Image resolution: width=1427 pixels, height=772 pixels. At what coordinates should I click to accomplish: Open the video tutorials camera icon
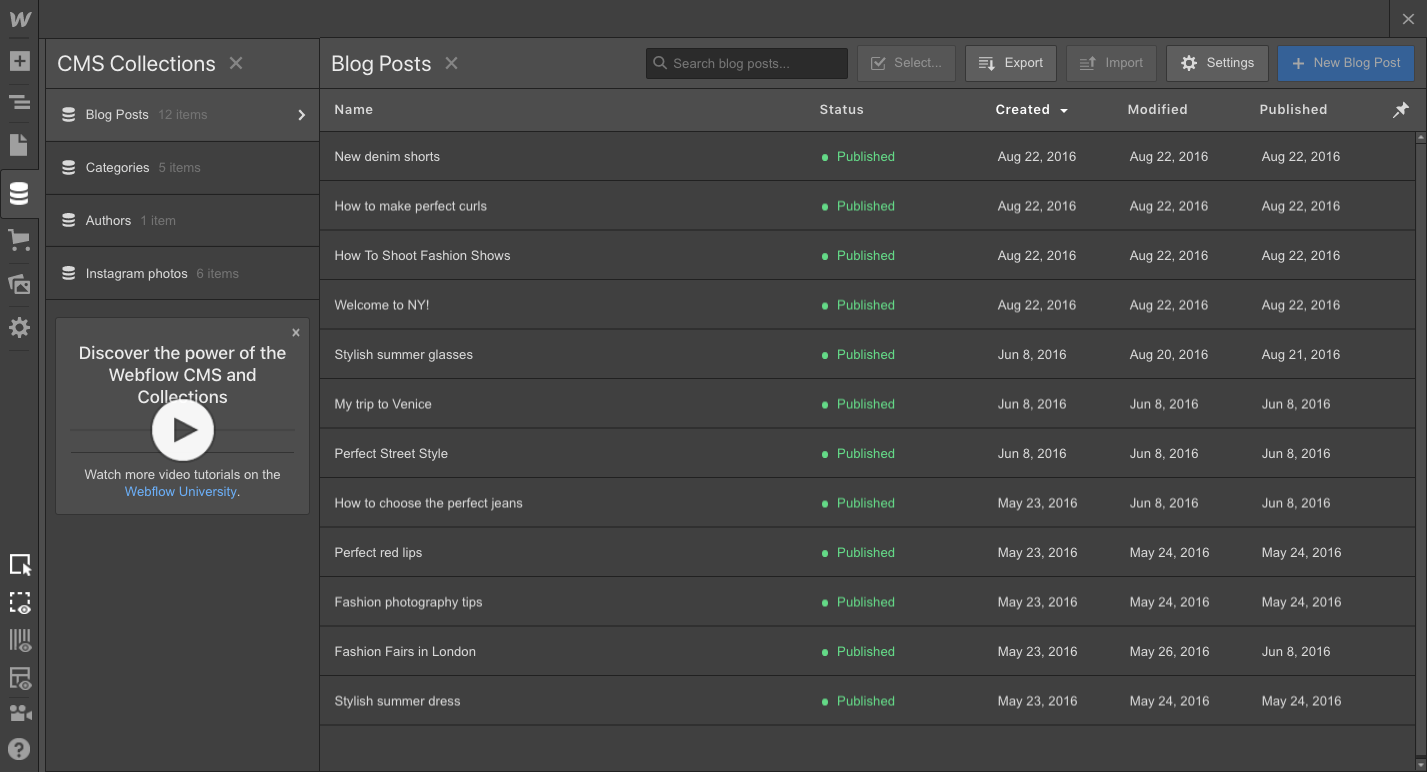coord(20,713)
